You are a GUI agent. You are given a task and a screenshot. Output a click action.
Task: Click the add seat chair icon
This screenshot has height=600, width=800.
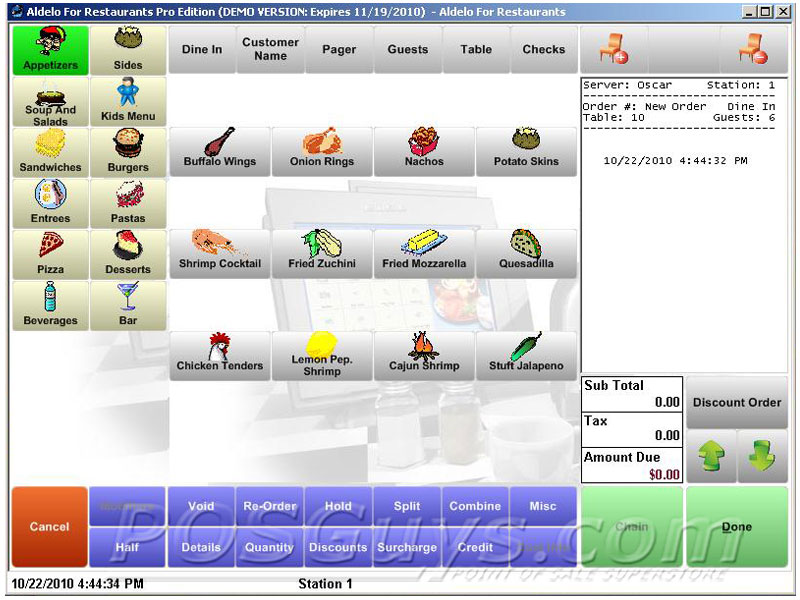[x=614, y=49]
